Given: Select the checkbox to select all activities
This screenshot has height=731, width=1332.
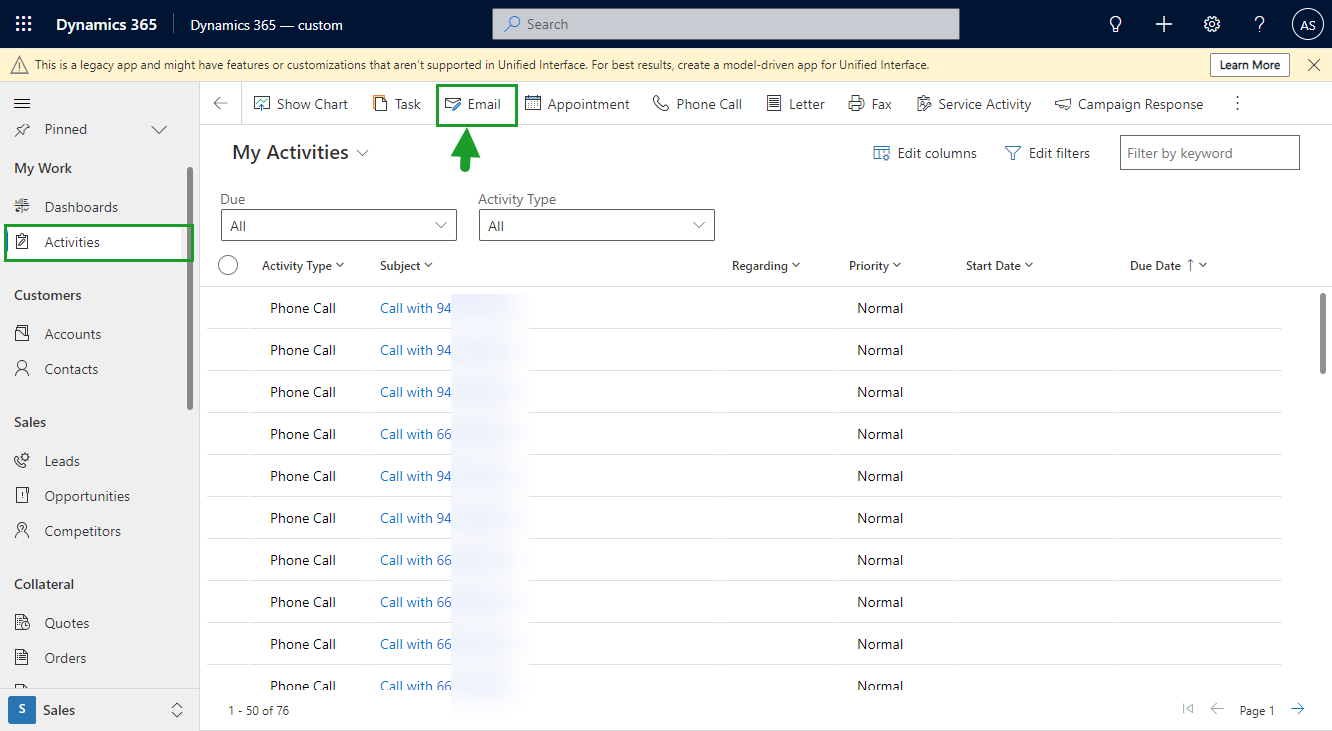Looking at the screenshot, I should (228, 265).
